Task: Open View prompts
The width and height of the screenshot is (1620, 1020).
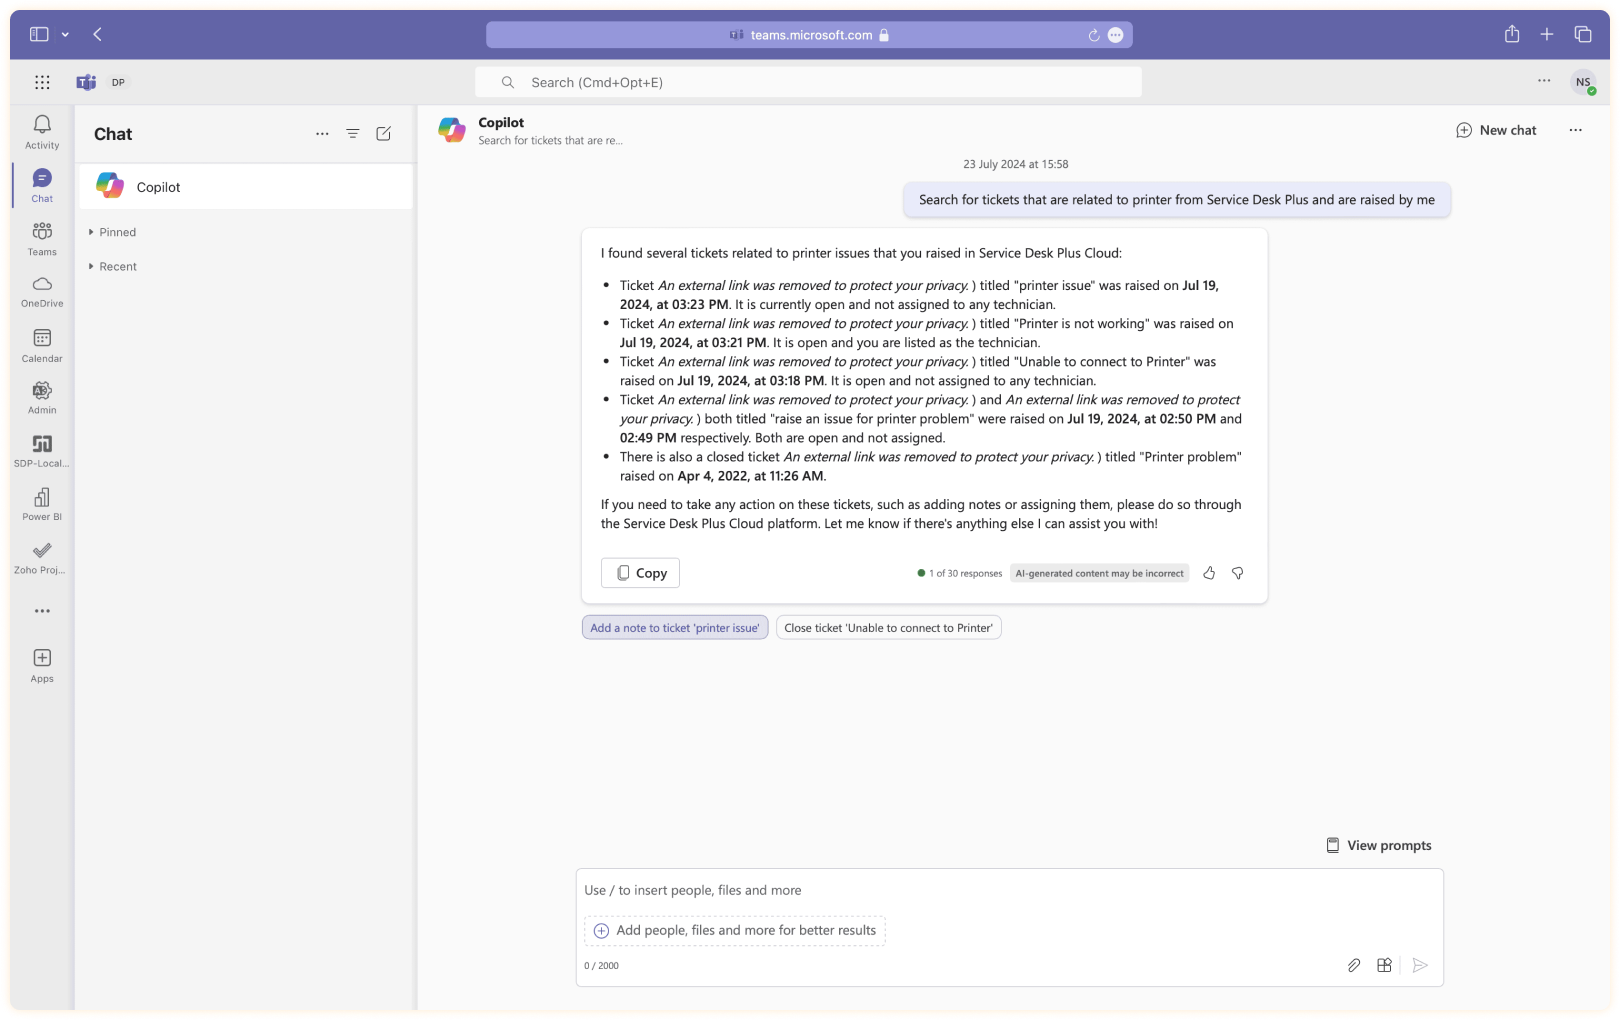Action: [1378, 845]
